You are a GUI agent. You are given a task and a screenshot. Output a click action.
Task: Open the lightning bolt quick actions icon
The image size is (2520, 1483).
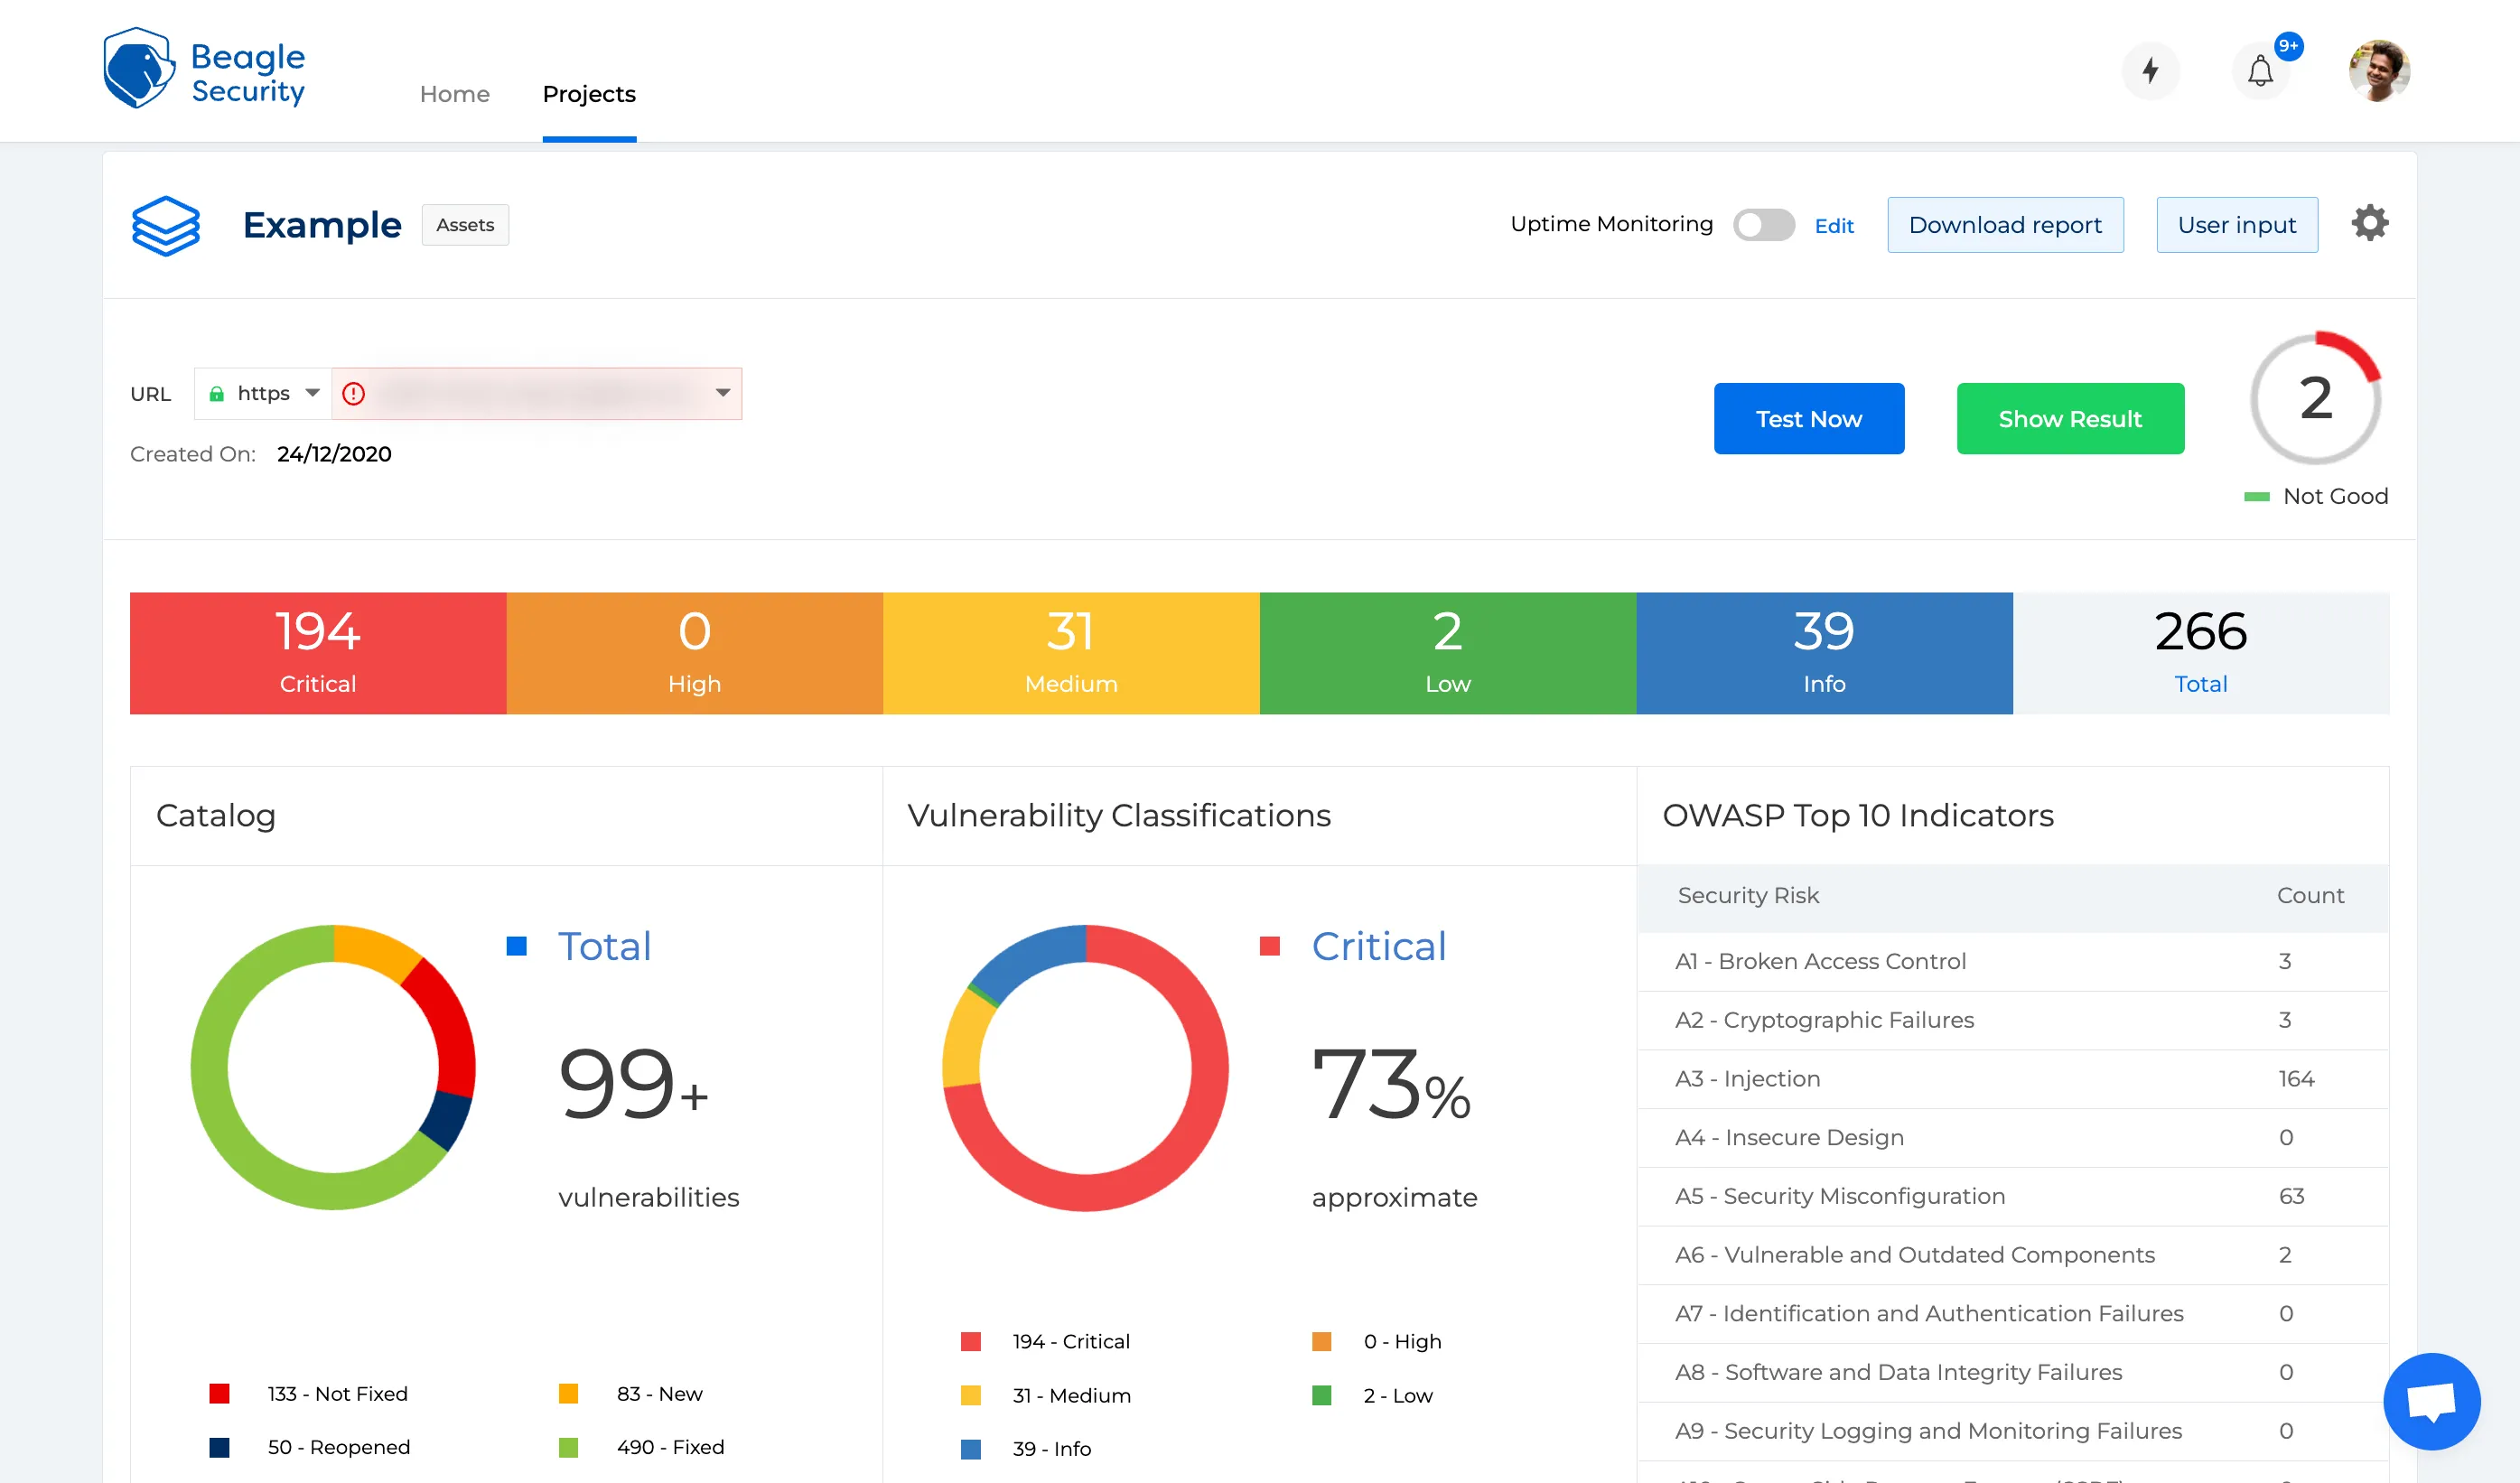click(x=2150, y=71)
